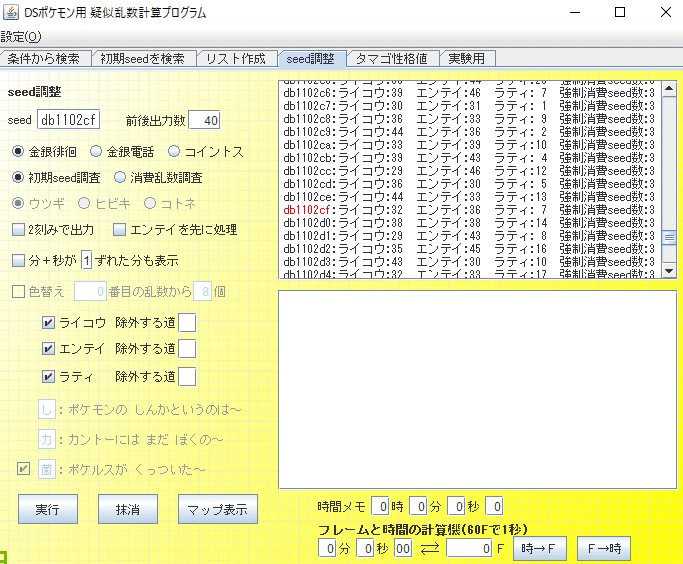Select the db1102cb result row
Screen dimensions: 683x564
coord(470,158)
